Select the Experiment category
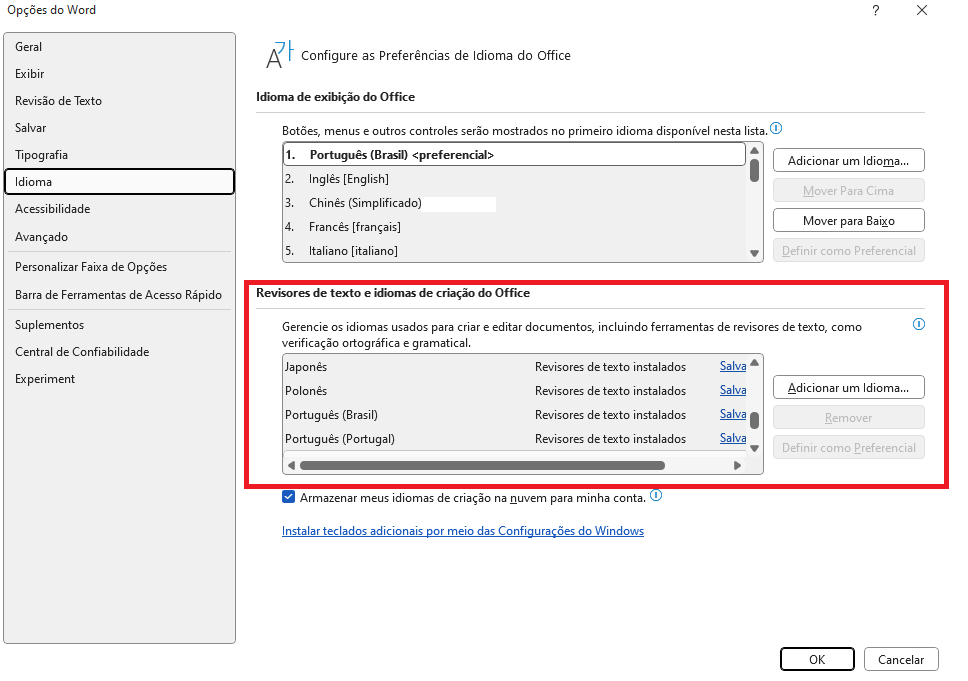Image resolution: width=968 pixels, height=681 pixels. click(x=119, y=379)
